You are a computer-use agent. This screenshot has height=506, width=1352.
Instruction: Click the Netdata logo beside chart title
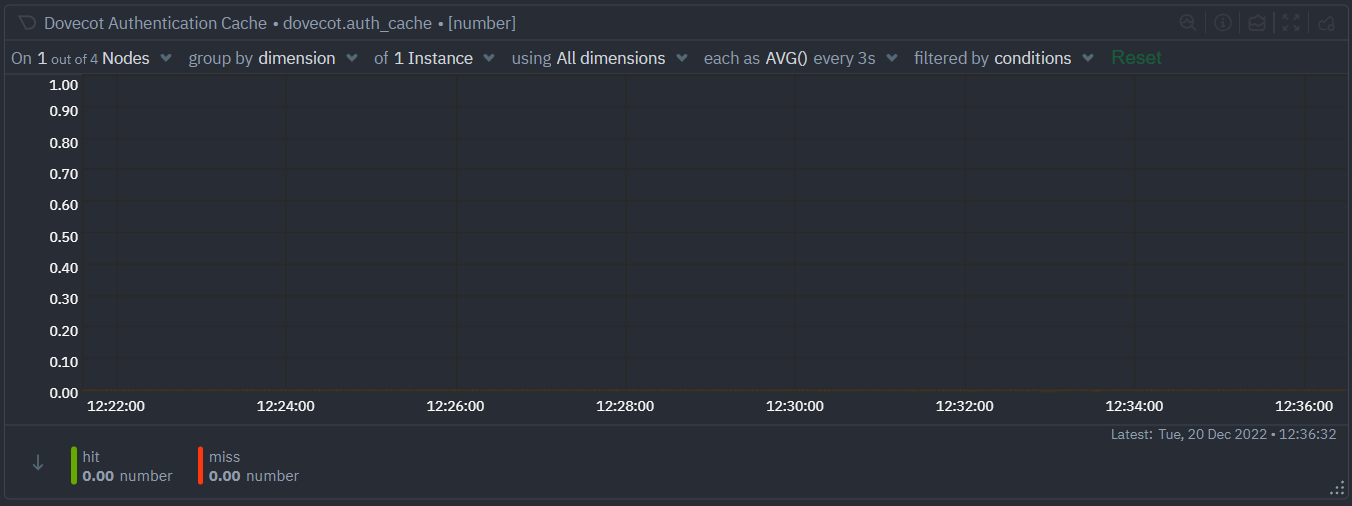coord(27,23)
